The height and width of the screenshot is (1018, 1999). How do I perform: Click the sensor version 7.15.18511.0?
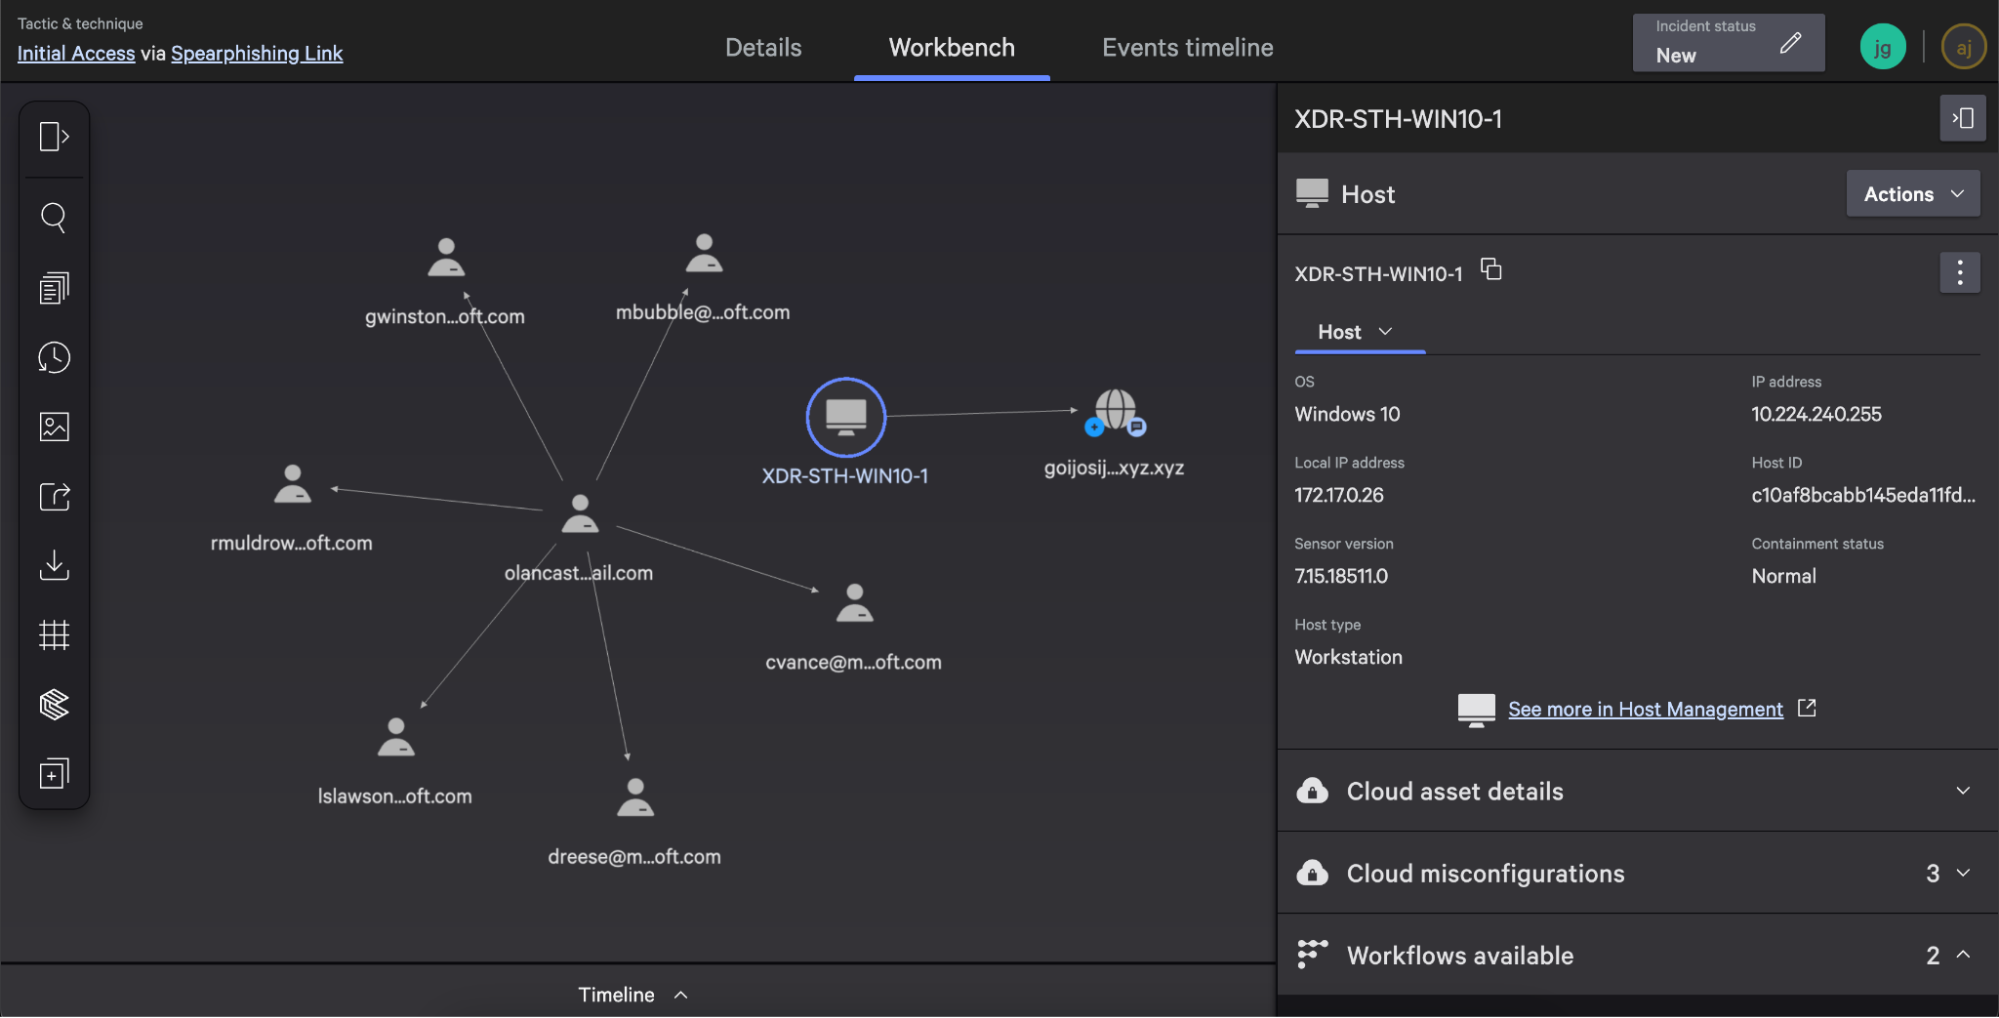click(x=1341, y=576)
